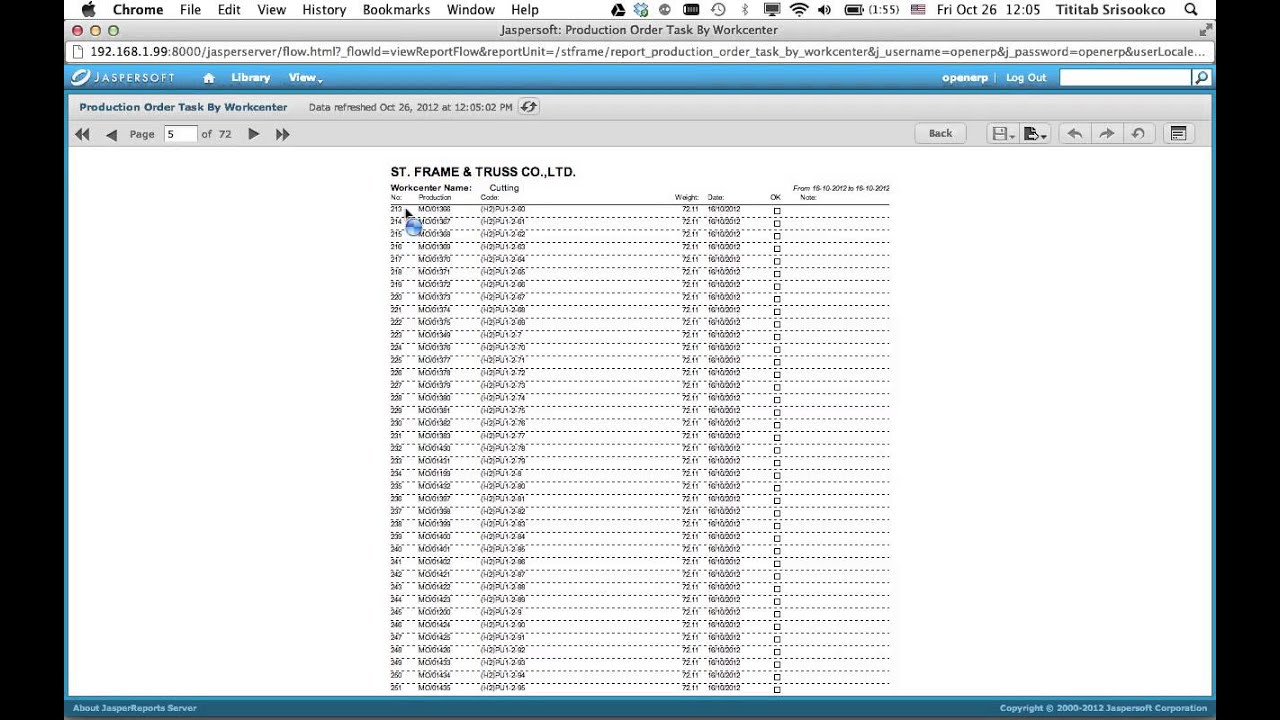Go to the next report page
The image size is (1280, 720).
tap(254, 134)
